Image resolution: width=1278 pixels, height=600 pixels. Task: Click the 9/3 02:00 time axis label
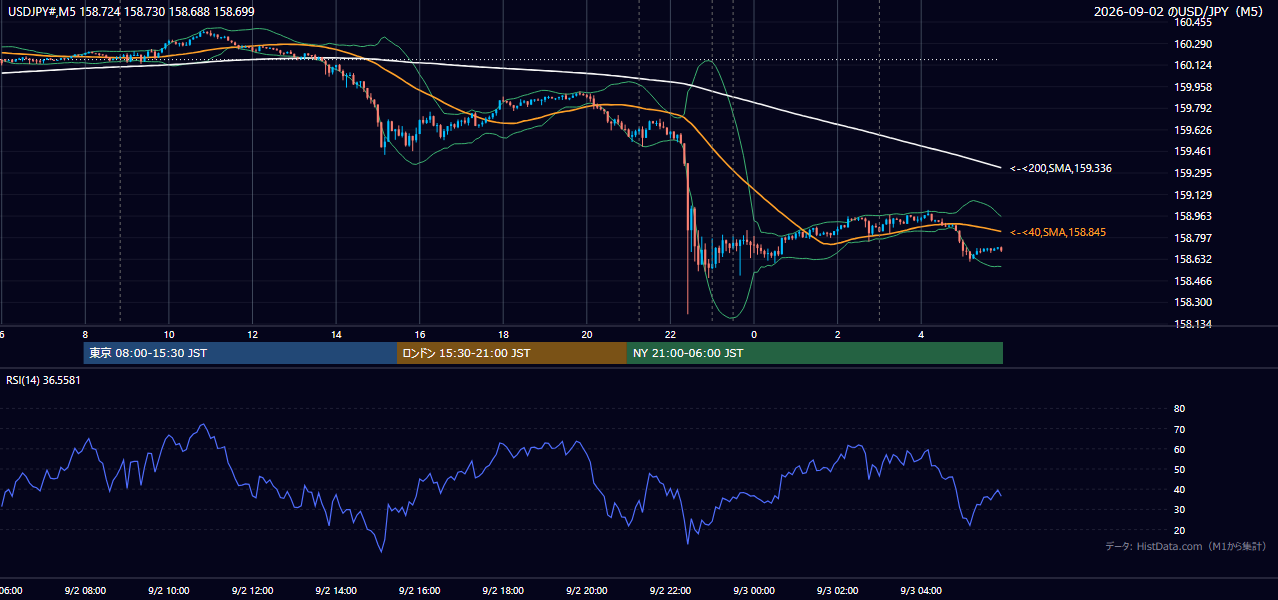[837, 590]
